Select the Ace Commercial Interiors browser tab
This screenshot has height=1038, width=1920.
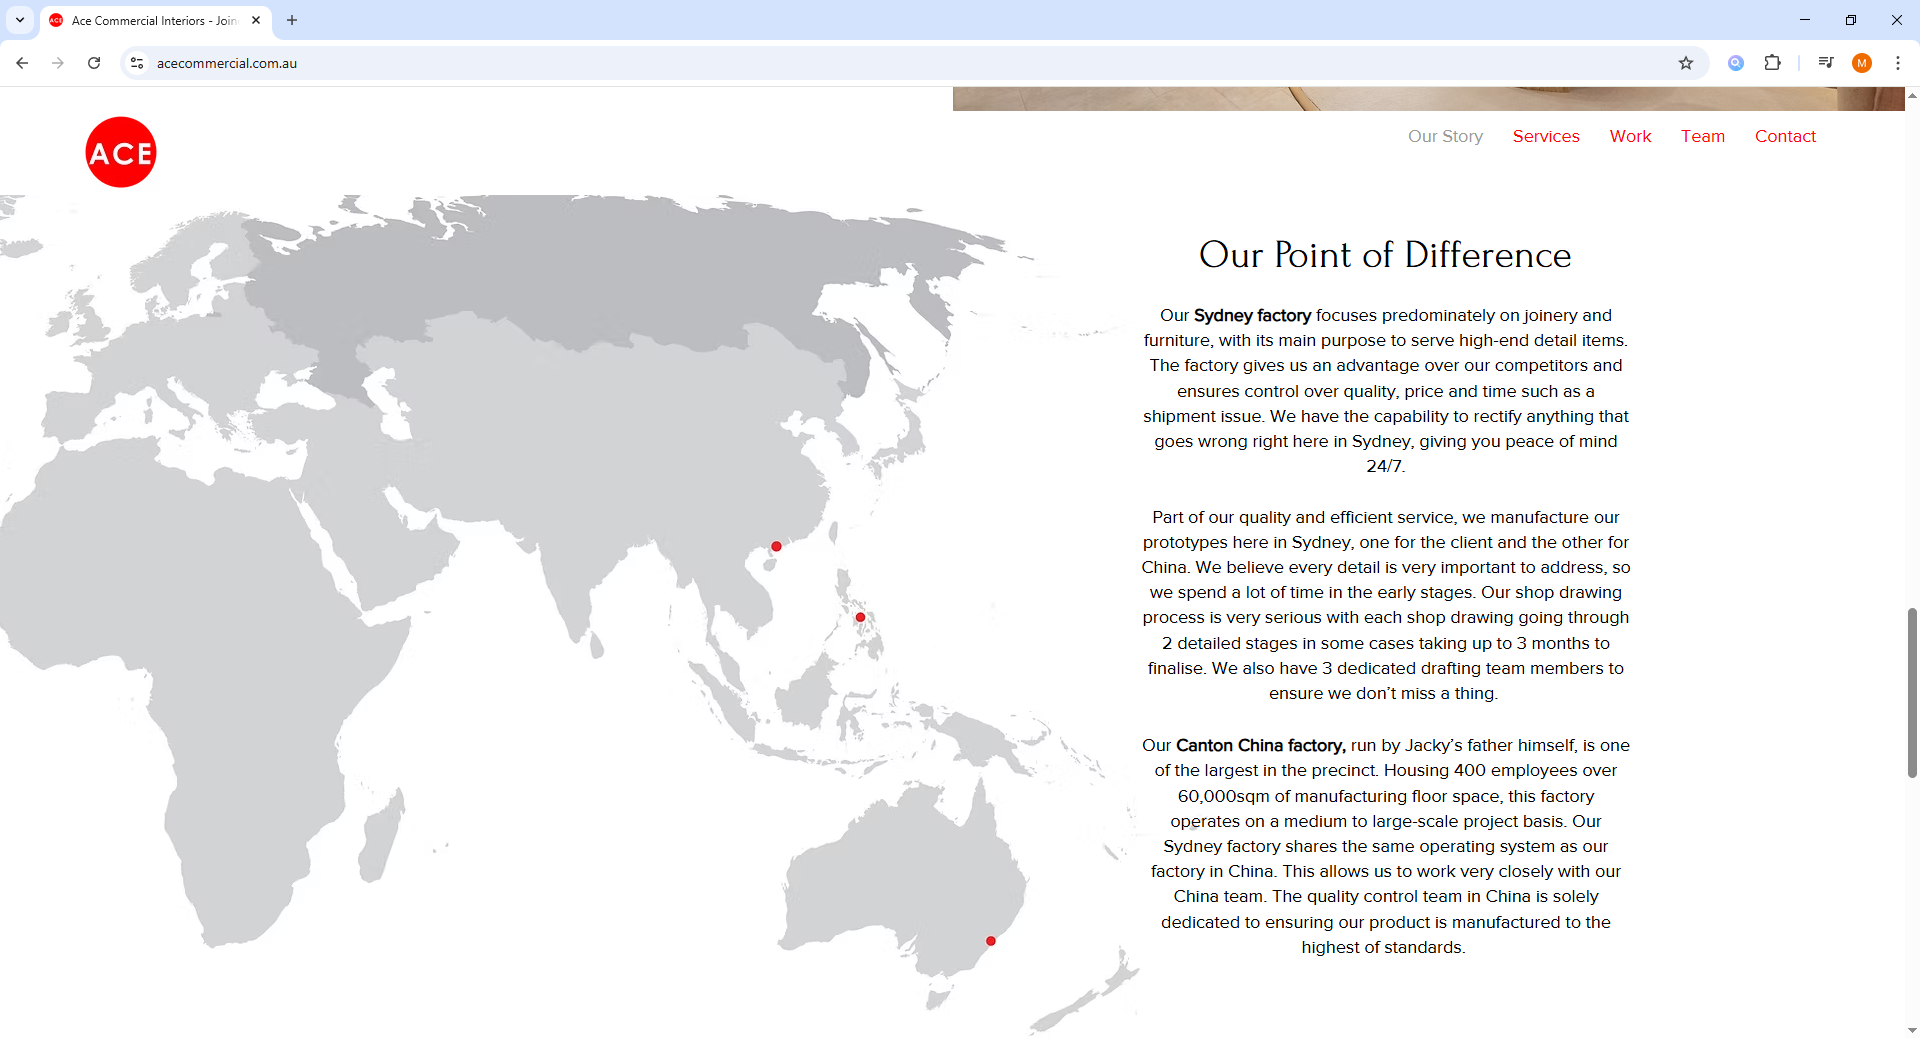[155, 20]
